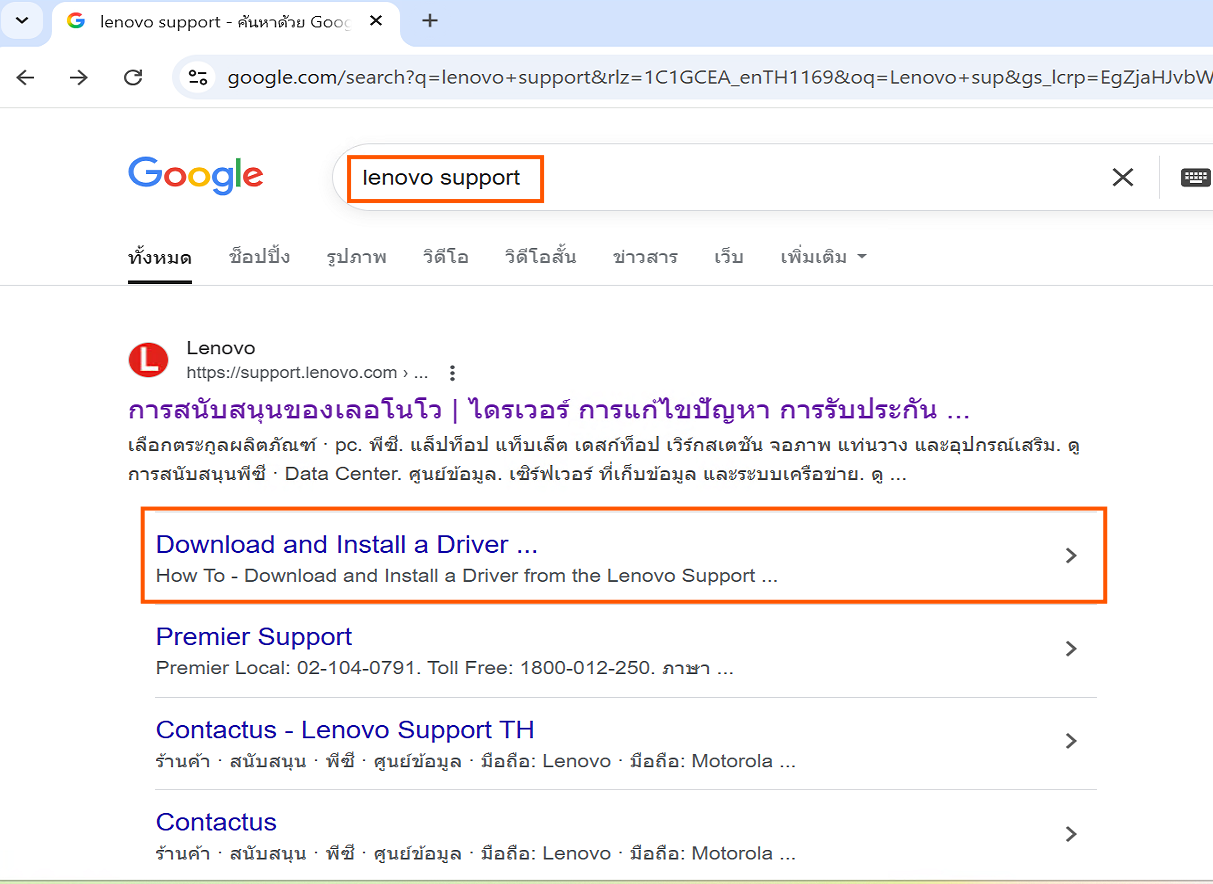The width and height of the screenshot is (1213, 884).
Task: Switch to the ข่าวสาร tab
Action: click(x=645, y=257)
